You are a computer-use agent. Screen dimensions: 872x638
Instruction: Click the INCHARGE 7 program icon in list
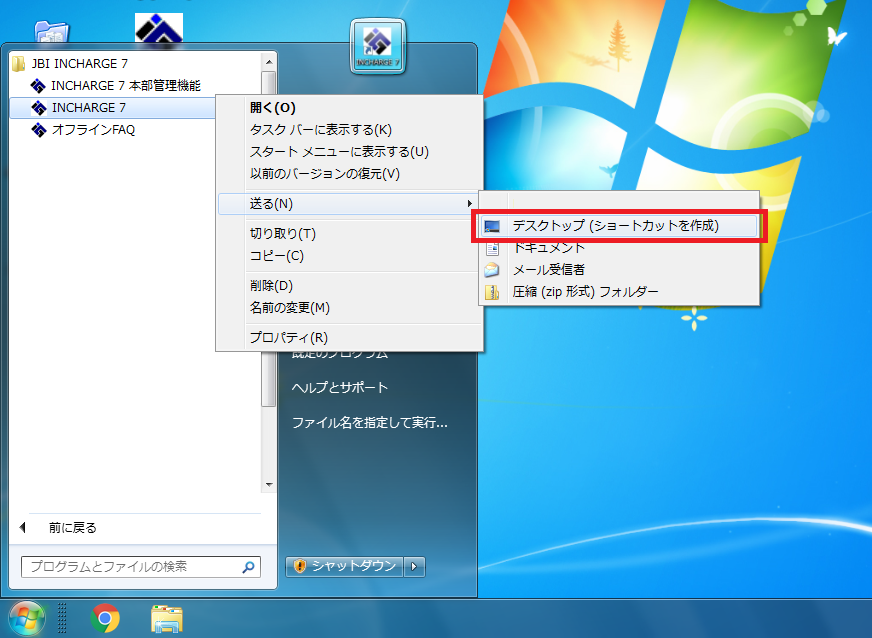38,108
